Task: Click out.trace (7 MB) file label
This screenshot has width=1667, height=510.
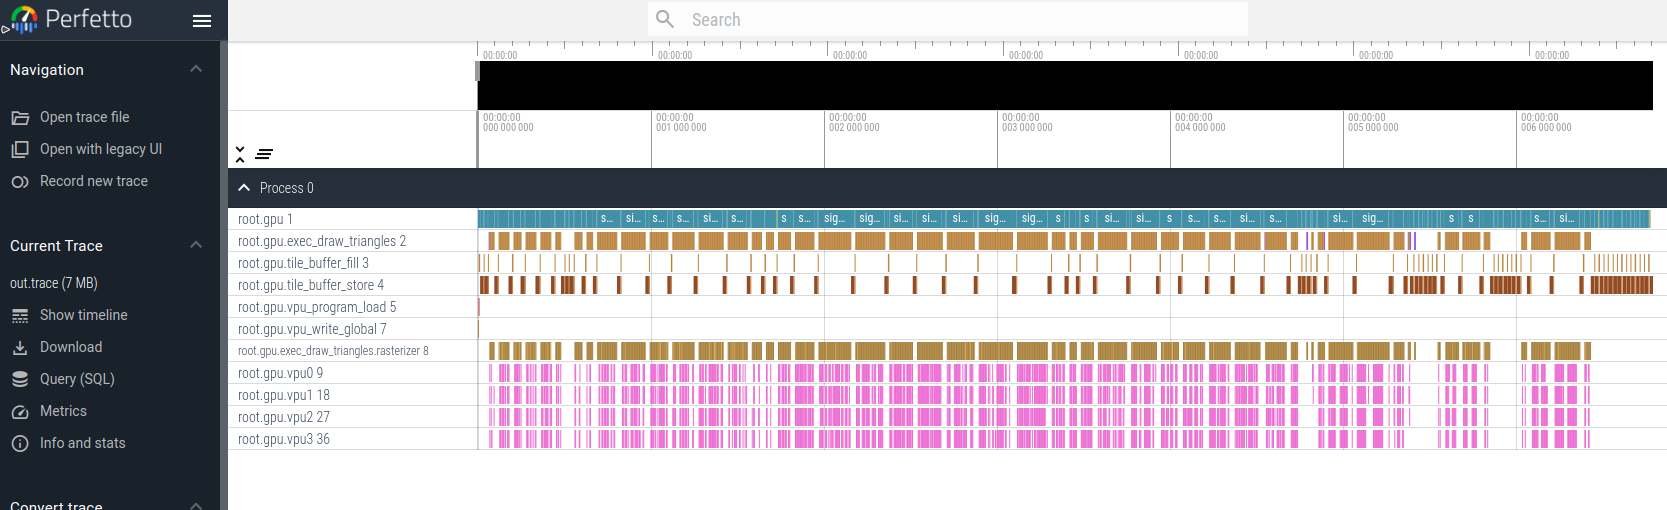Action: pyautogui.click(x=54, y=283)
